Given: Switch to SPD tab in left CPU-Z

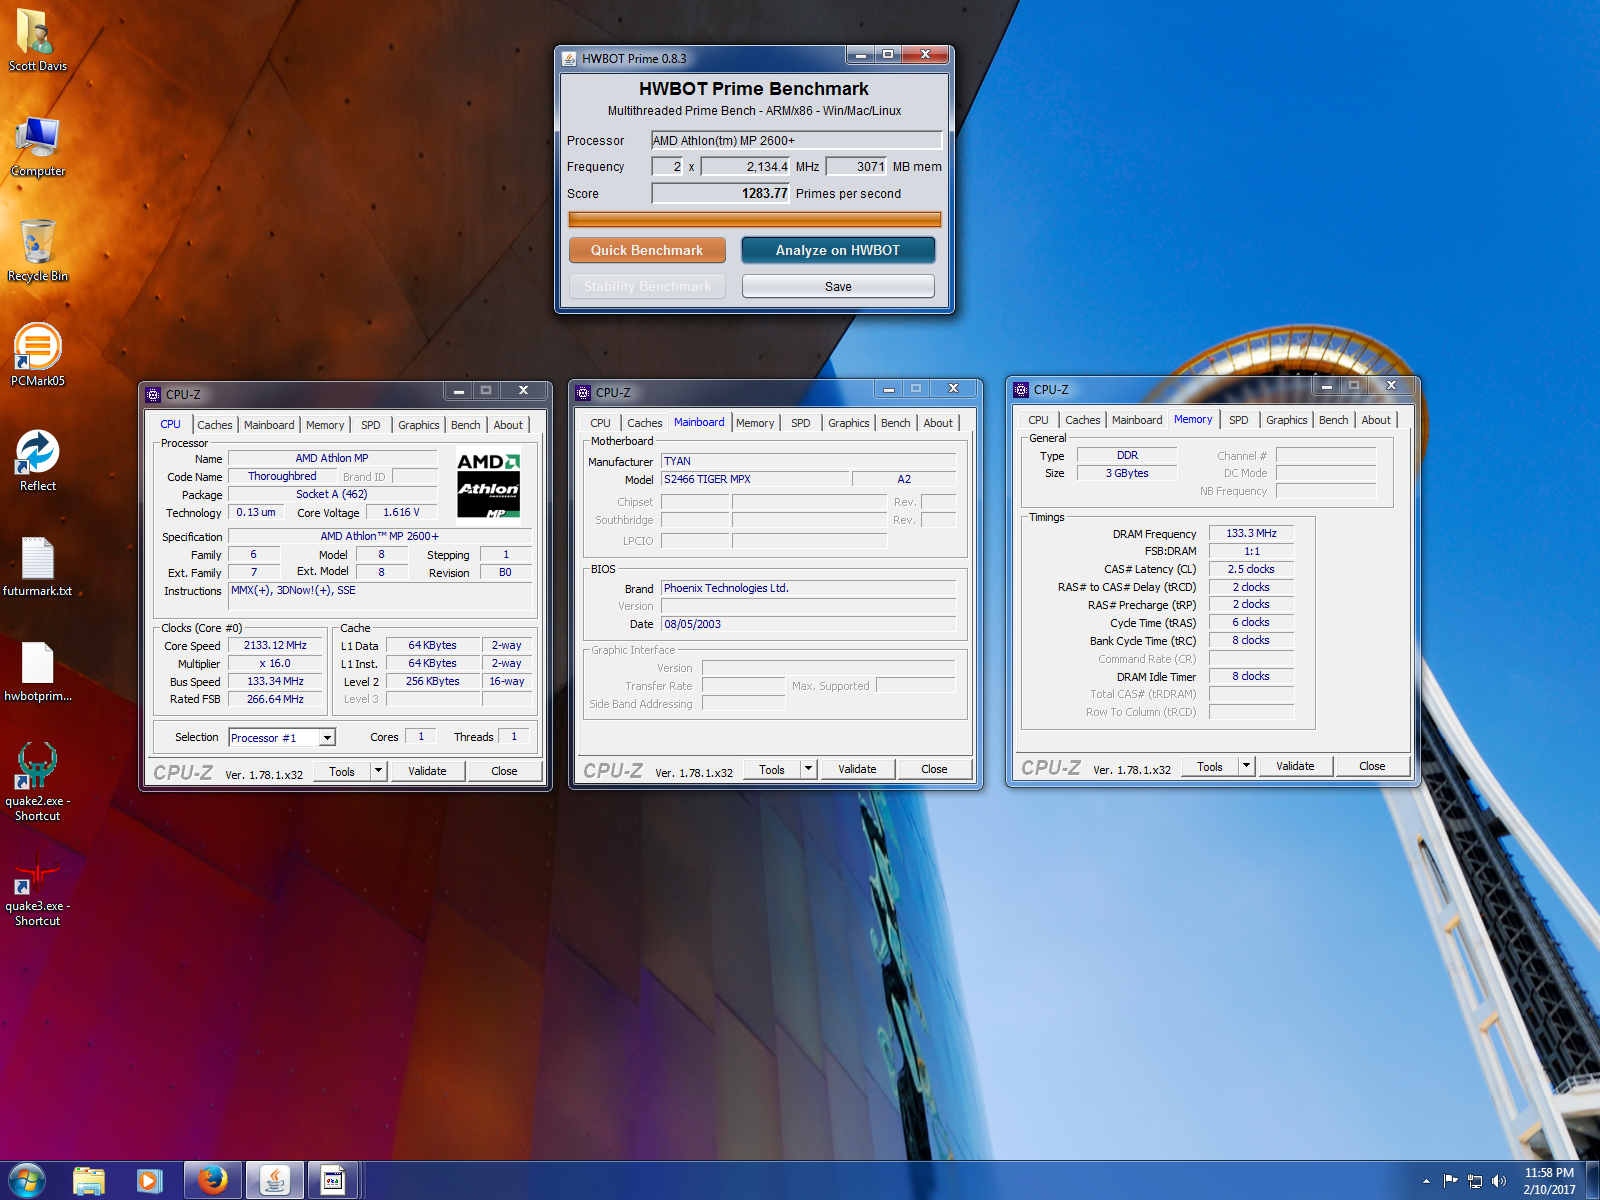Looking at the screenshot, I should coord(370,425).
